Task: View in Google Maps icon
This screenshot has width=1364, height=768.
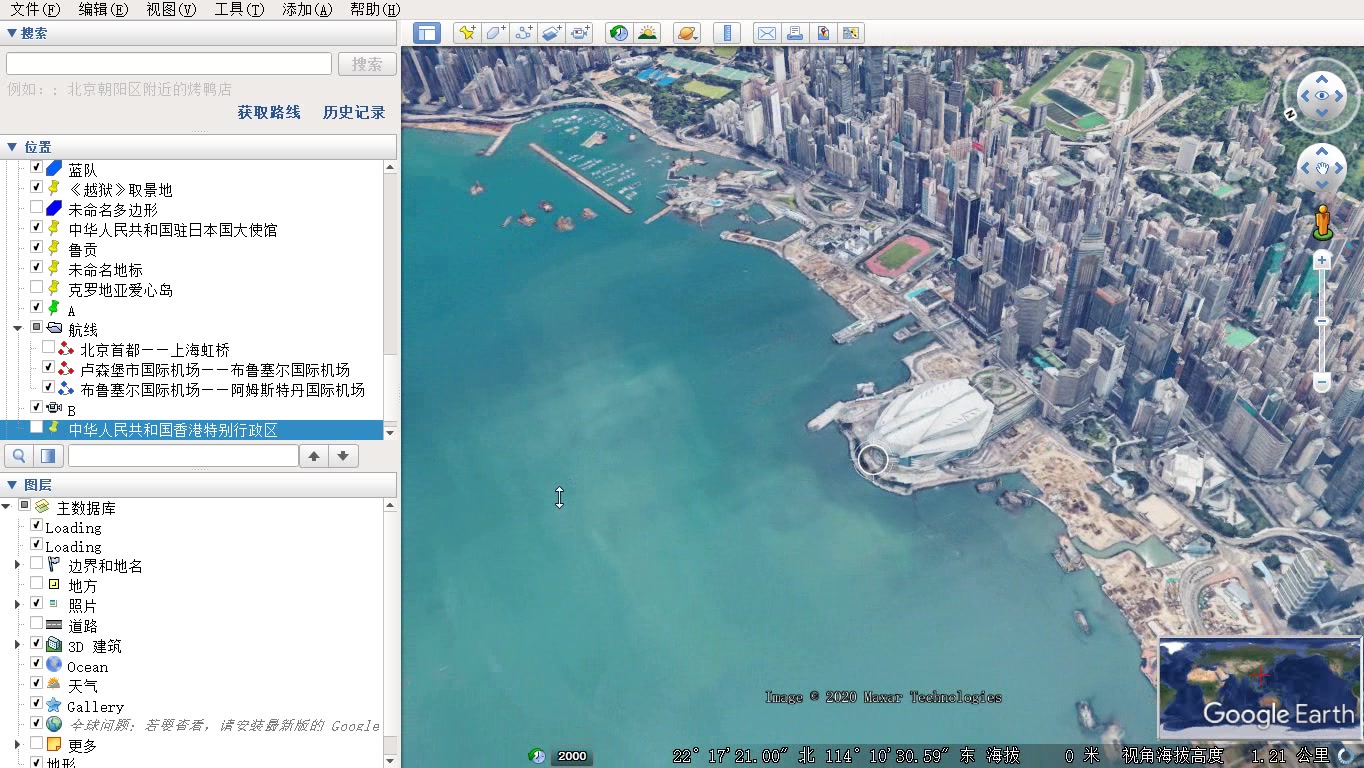Action: pos(851,33)
